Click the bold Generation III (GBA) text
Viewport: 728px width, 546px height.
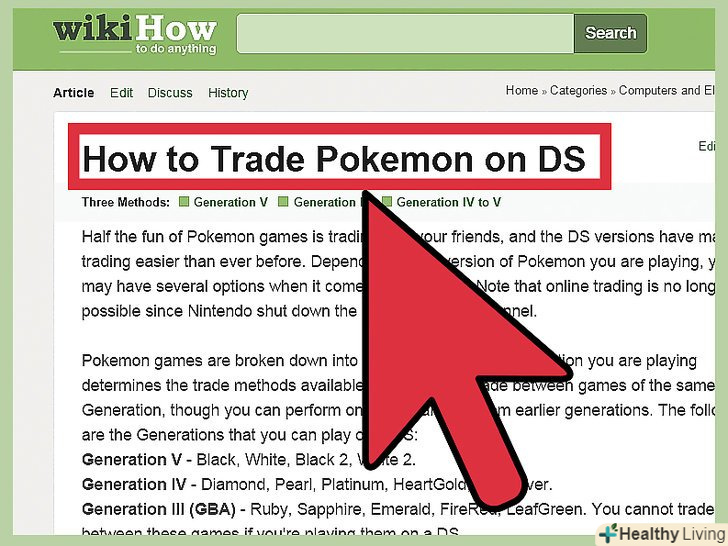point(159,509)
